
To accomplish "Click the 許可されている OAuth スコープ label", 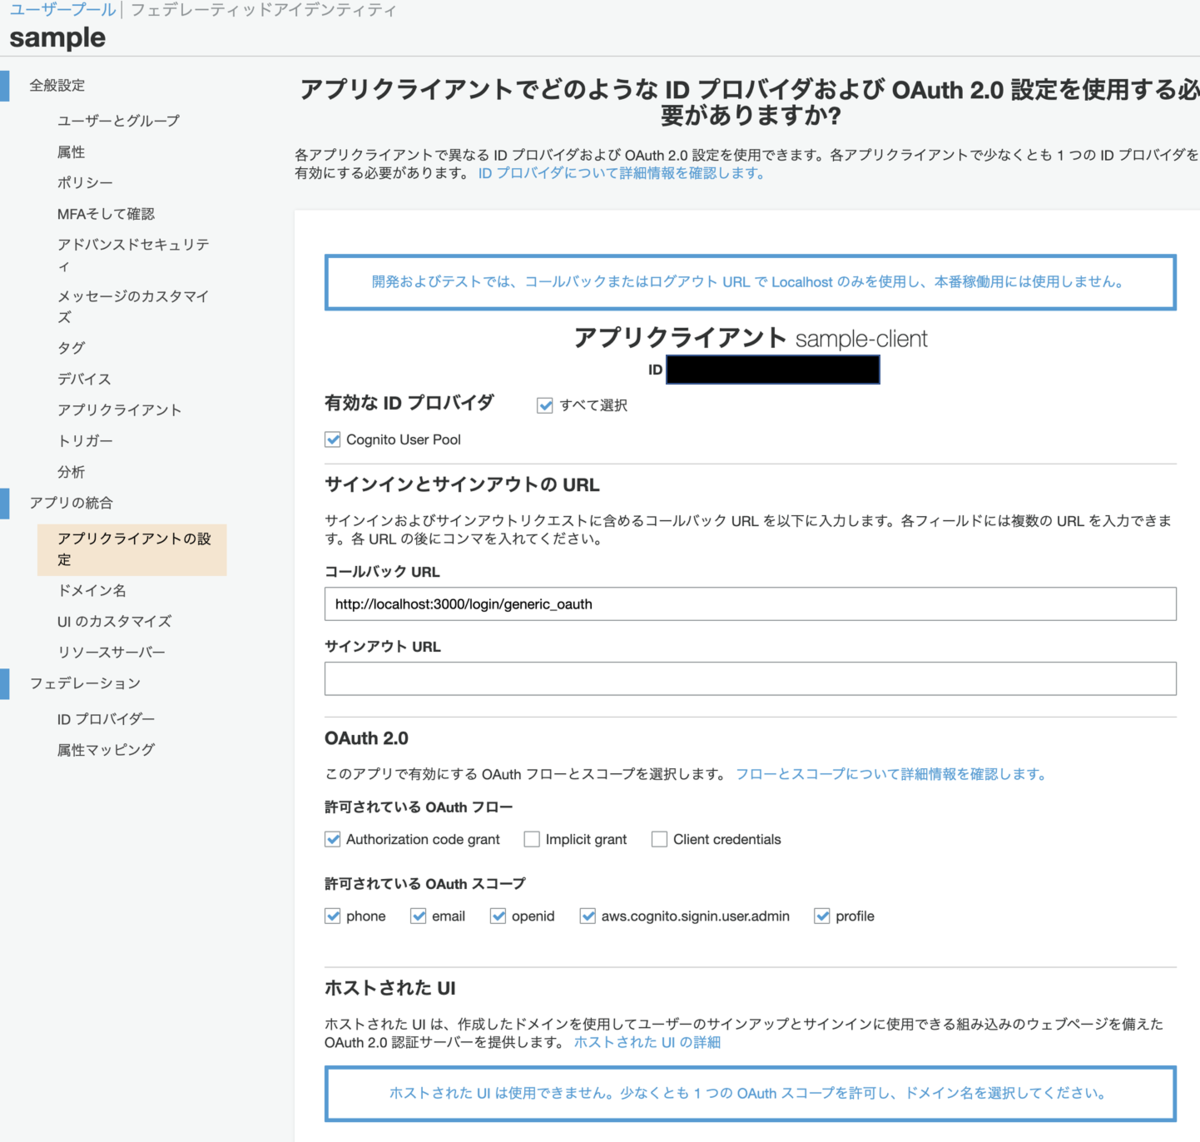I will pos(425,884).
